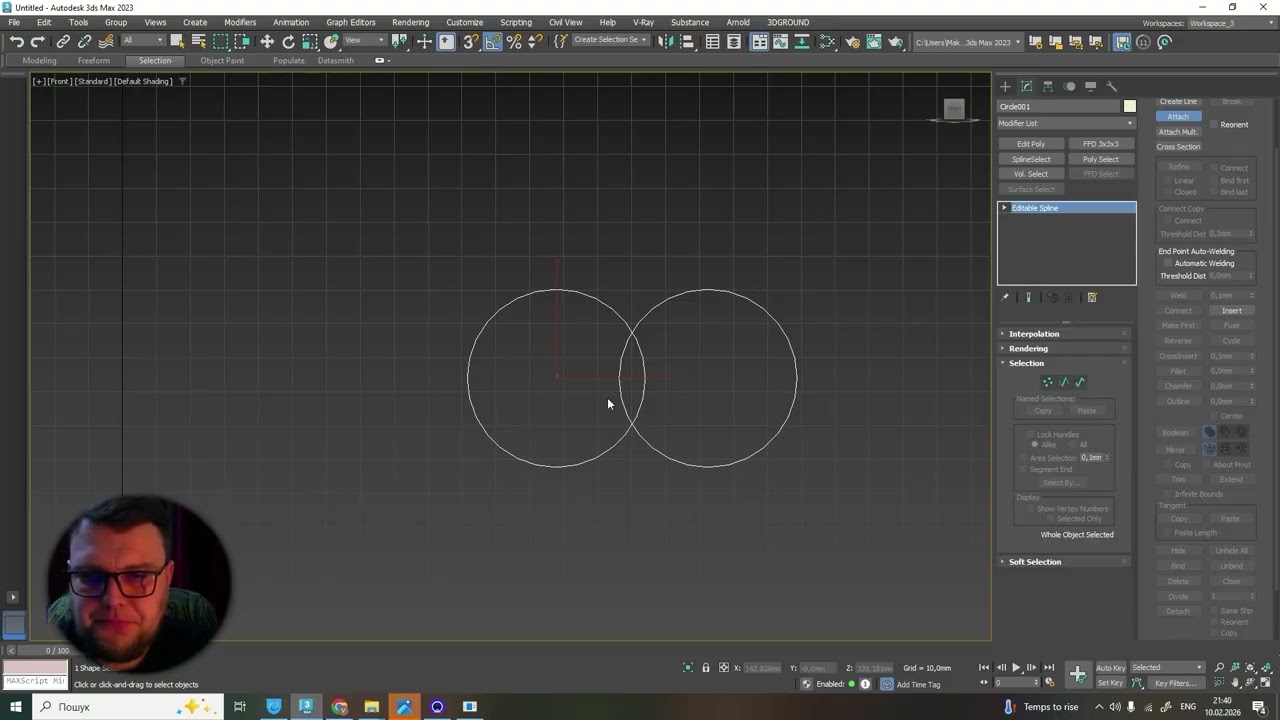
Task: Enable the Automatic Welding checkbox
Action: (x=1169, y=263)
